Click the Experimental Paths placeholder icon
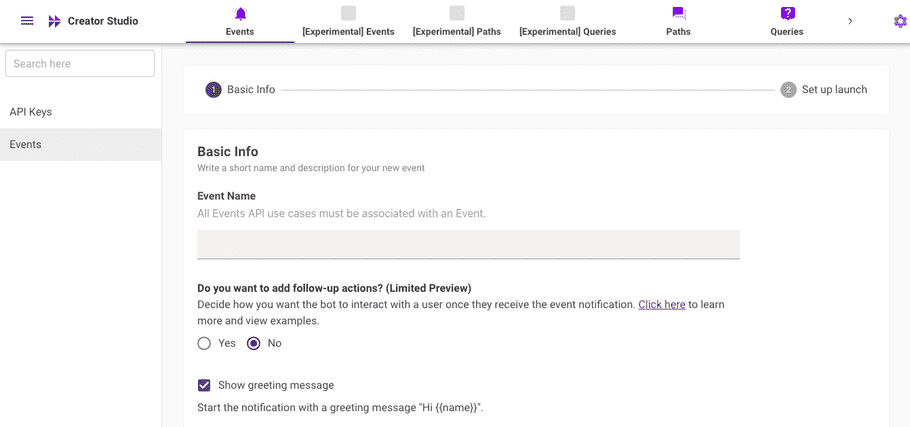 point(457,13)
